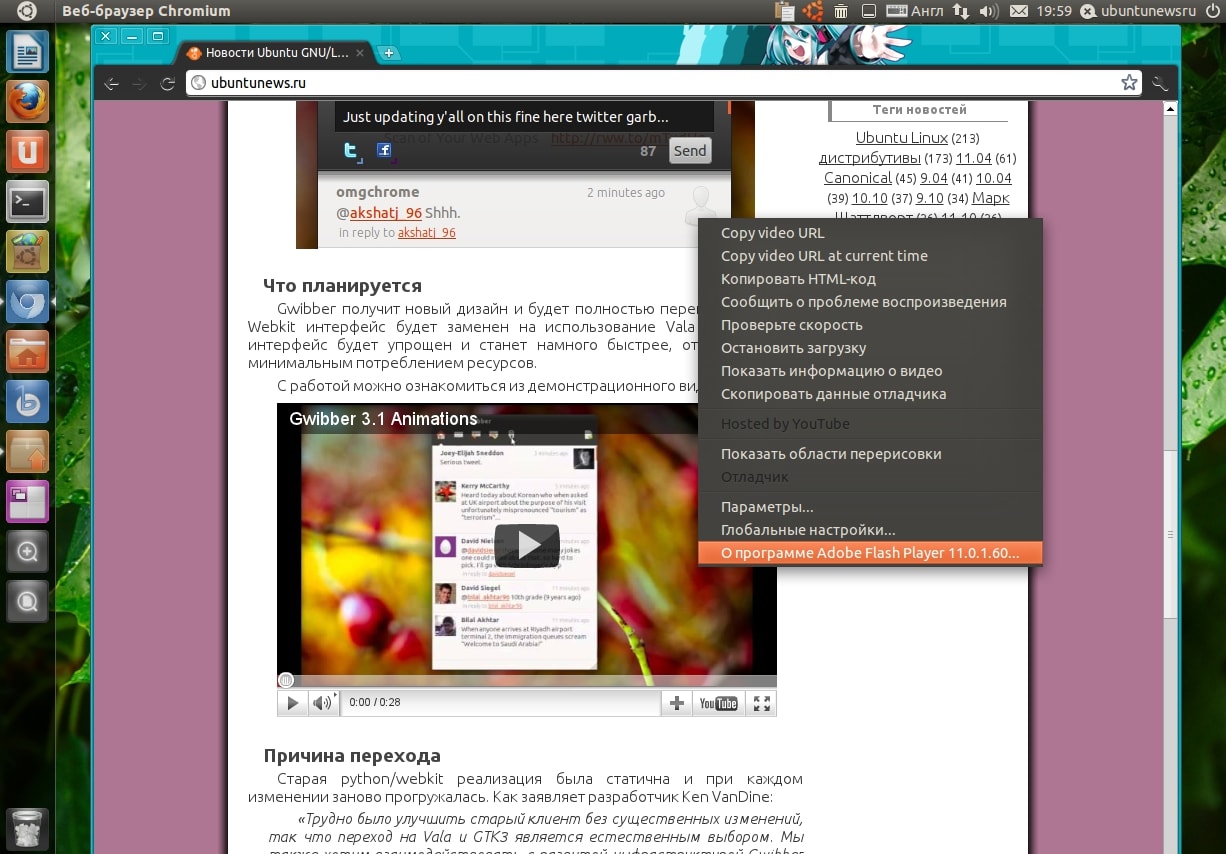Image resolution: width=1226 pixels, height=854 pixels.
Task: Open the sound volume indicator
Action: (989, 11)
